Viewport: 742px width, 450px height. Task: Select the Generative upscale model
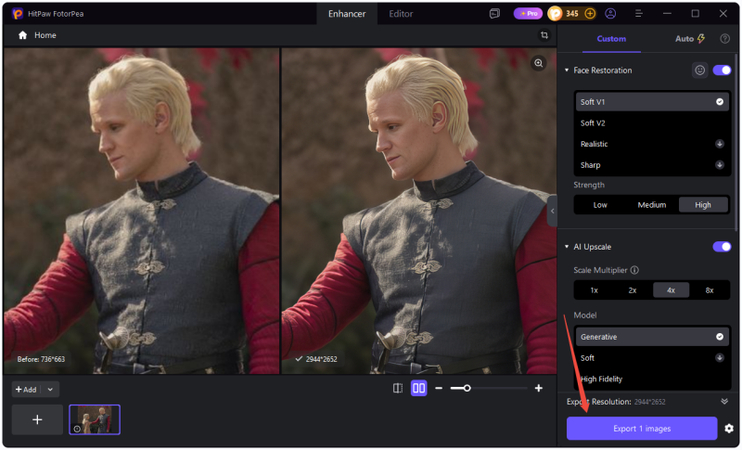pos(652,337)
